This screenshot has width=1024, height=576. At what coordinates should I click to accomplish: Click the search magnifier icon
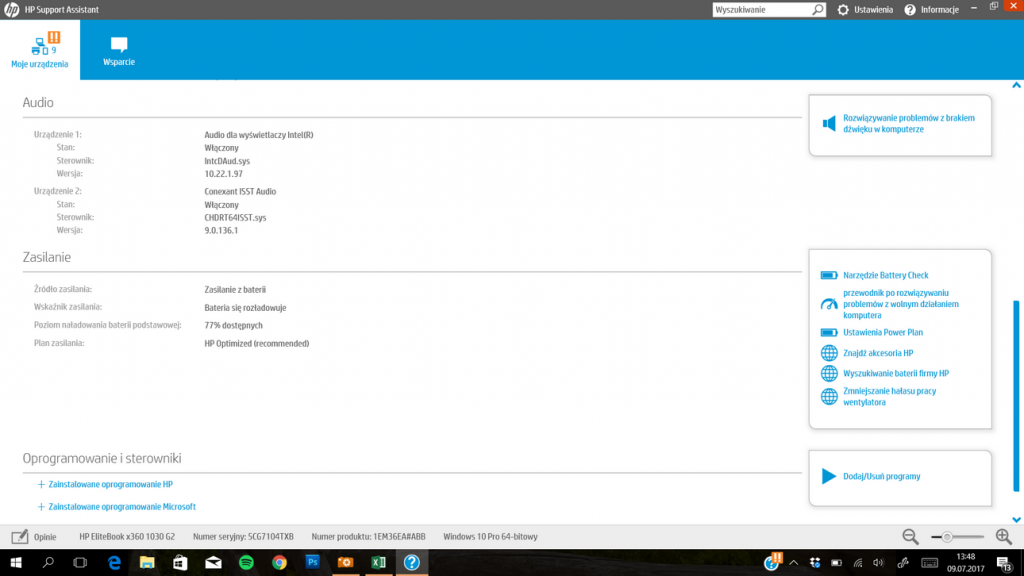coord(818,9)
